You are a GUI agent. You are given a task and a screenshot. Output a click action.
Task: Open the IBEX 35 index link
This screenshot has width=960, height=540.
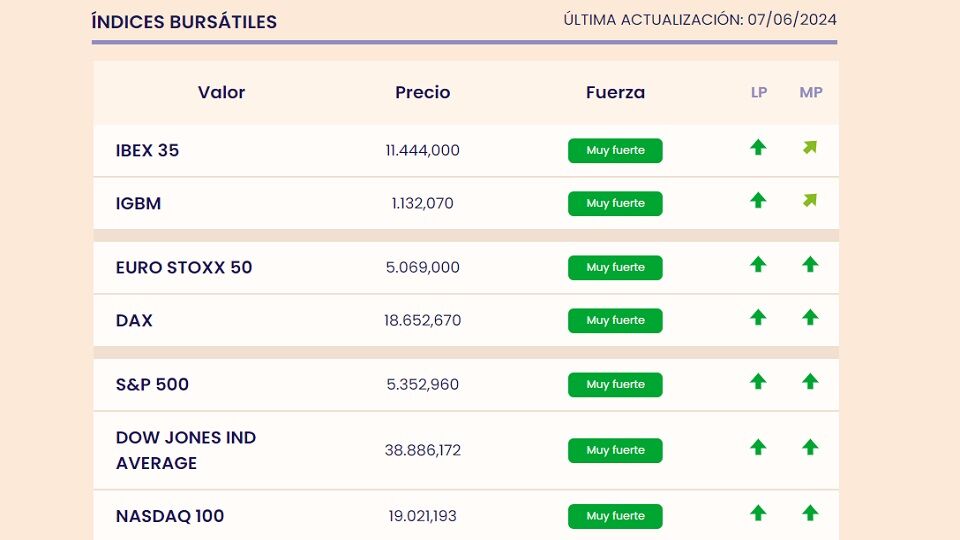click(x=147, y=151)
